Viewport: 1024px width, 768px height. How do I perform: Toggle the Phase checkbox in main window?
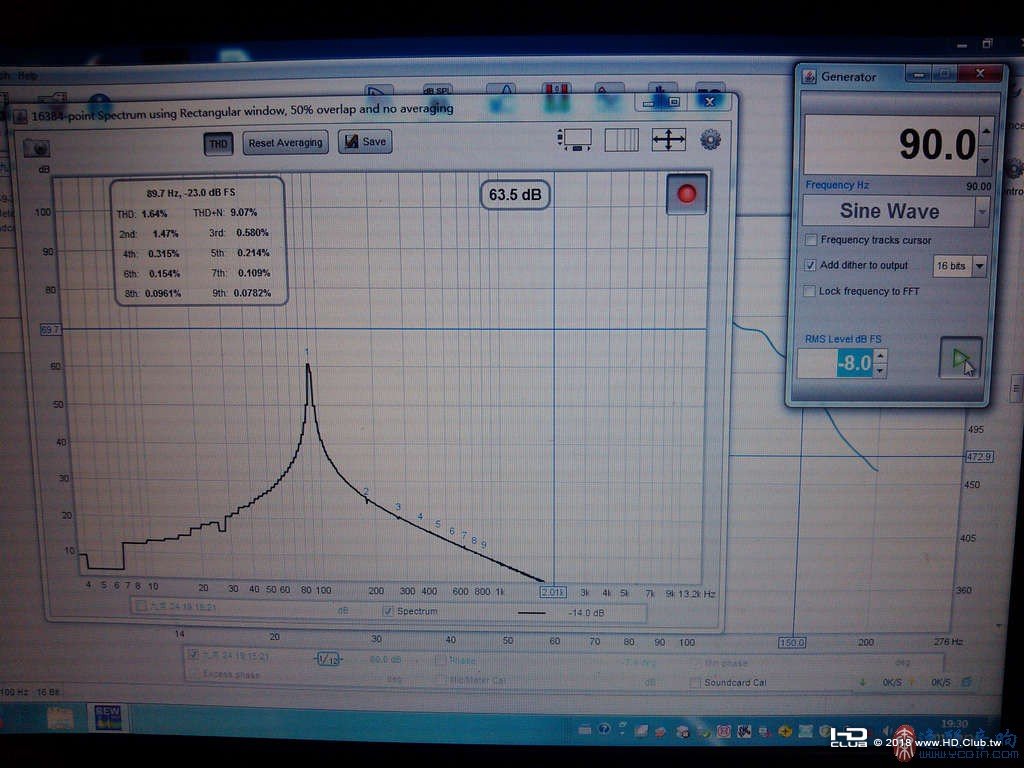click(441, 660)
